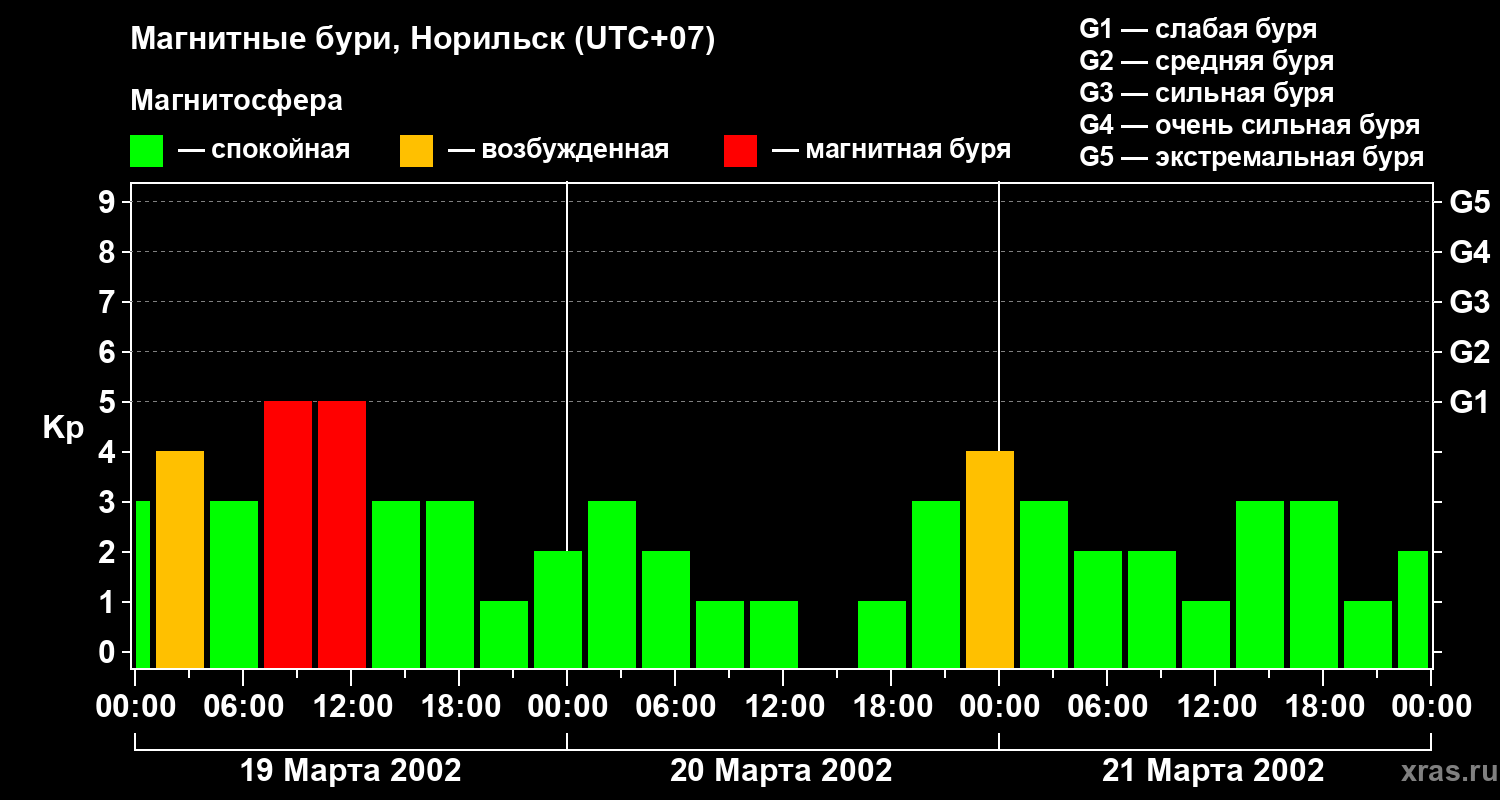The width and height of the screenshot is (1500, 800).
Task: Click the G2 tick label on the right axis
Action: pos(1469,352)
